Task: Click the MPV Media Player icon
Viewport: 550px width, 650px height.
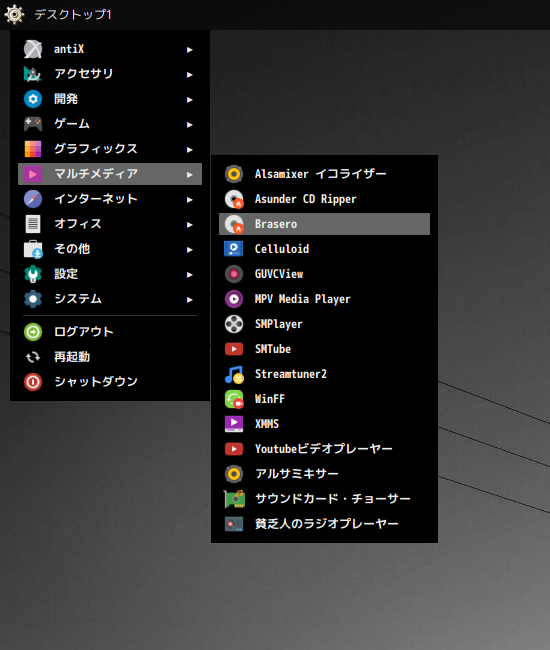Action: (234, 299)
